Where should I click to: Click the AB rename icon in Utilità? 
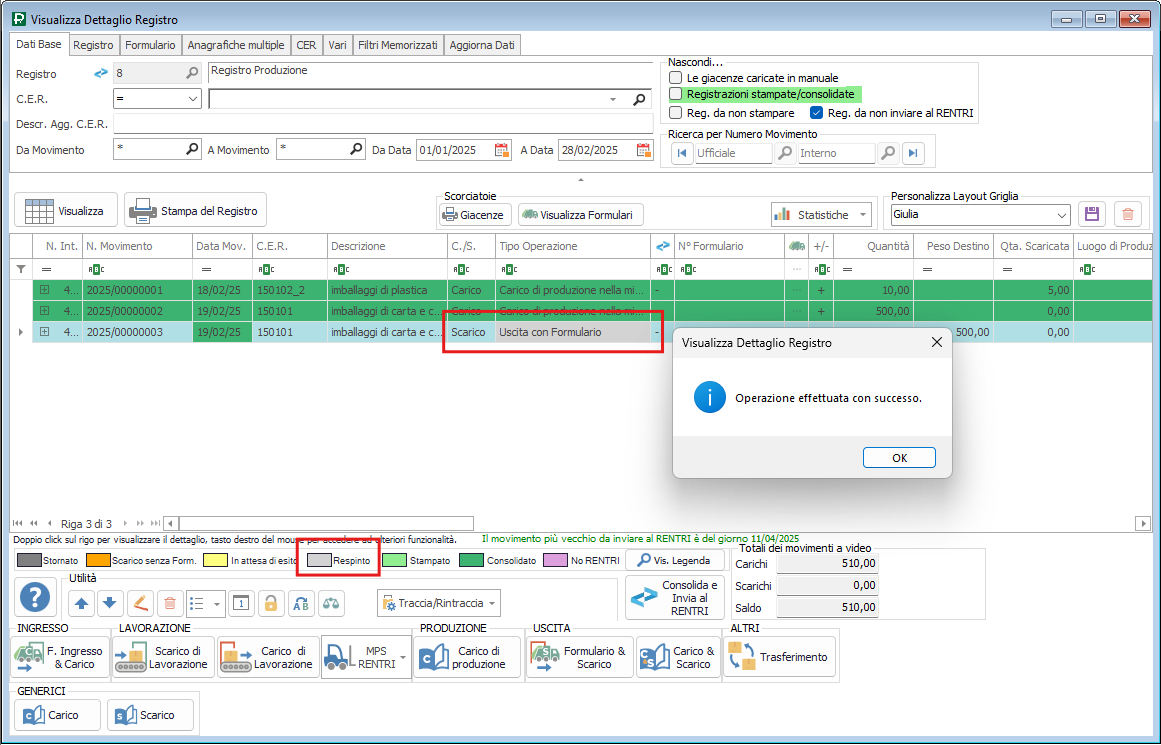click(x=300, y=603)
